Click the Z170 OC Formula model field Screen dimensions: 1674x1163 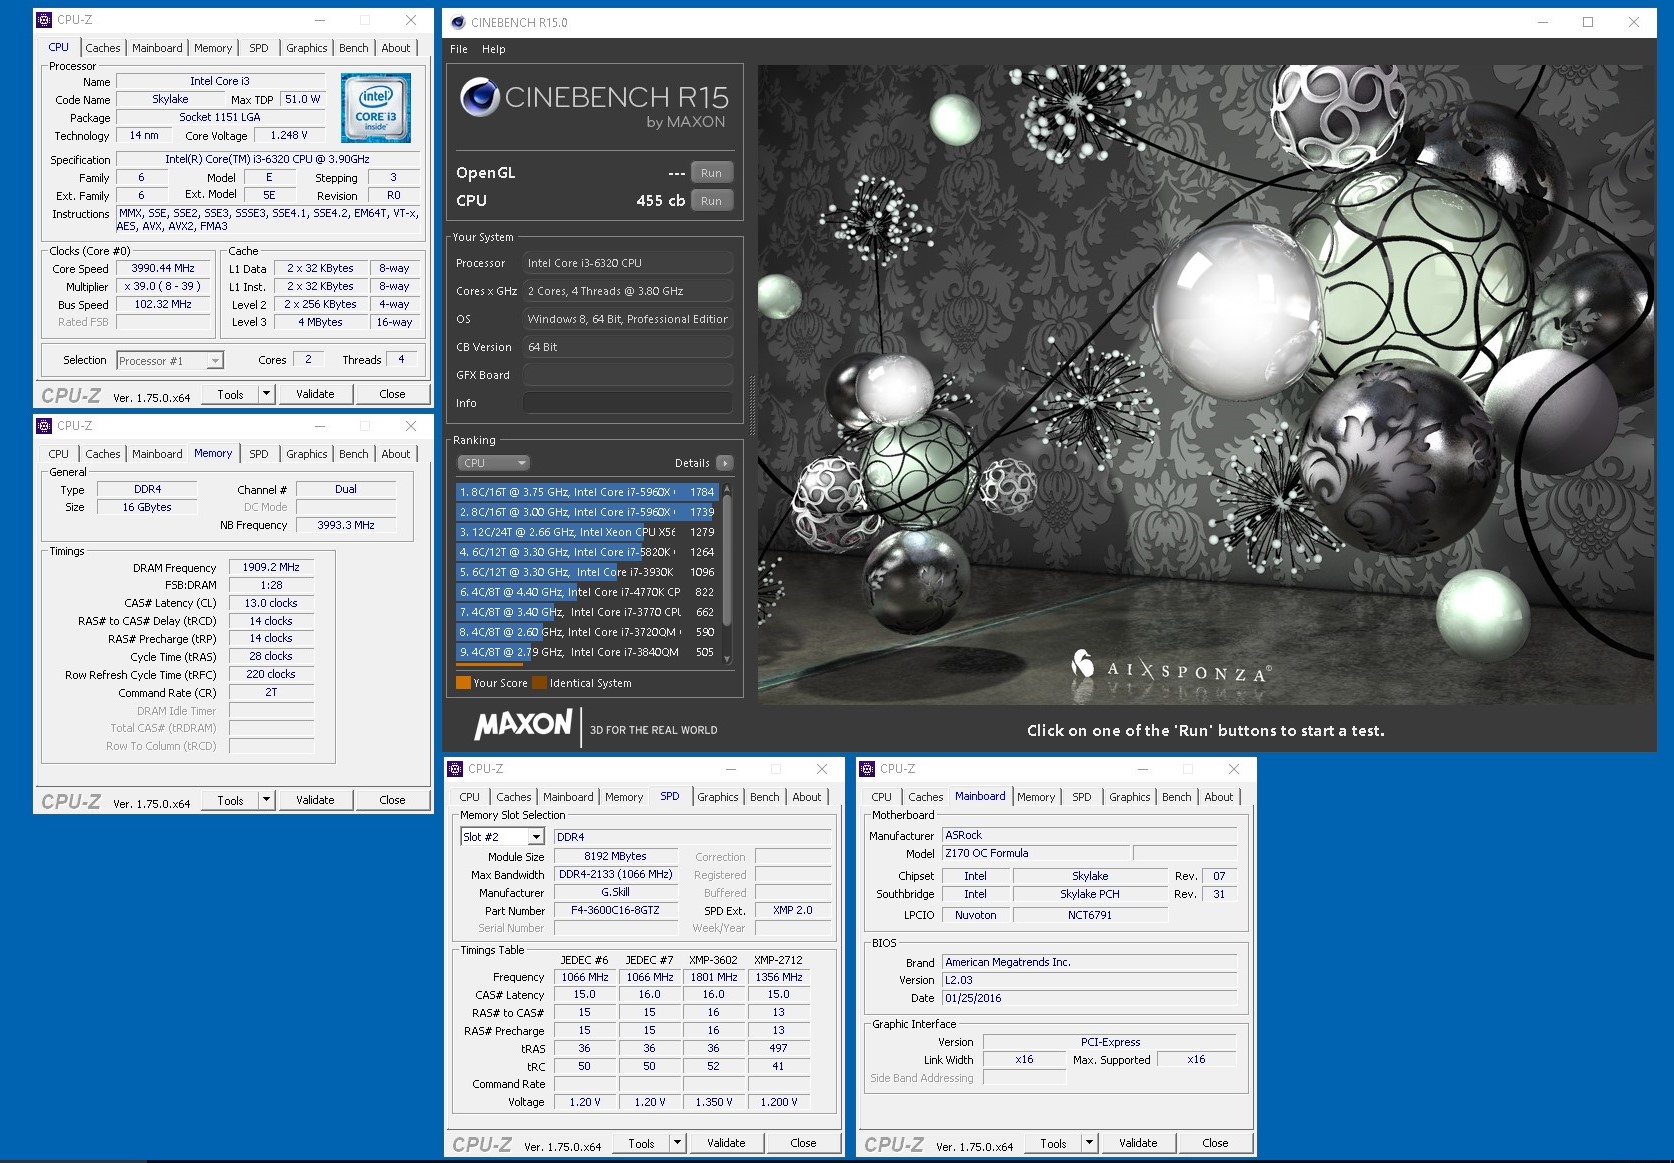1036,853
